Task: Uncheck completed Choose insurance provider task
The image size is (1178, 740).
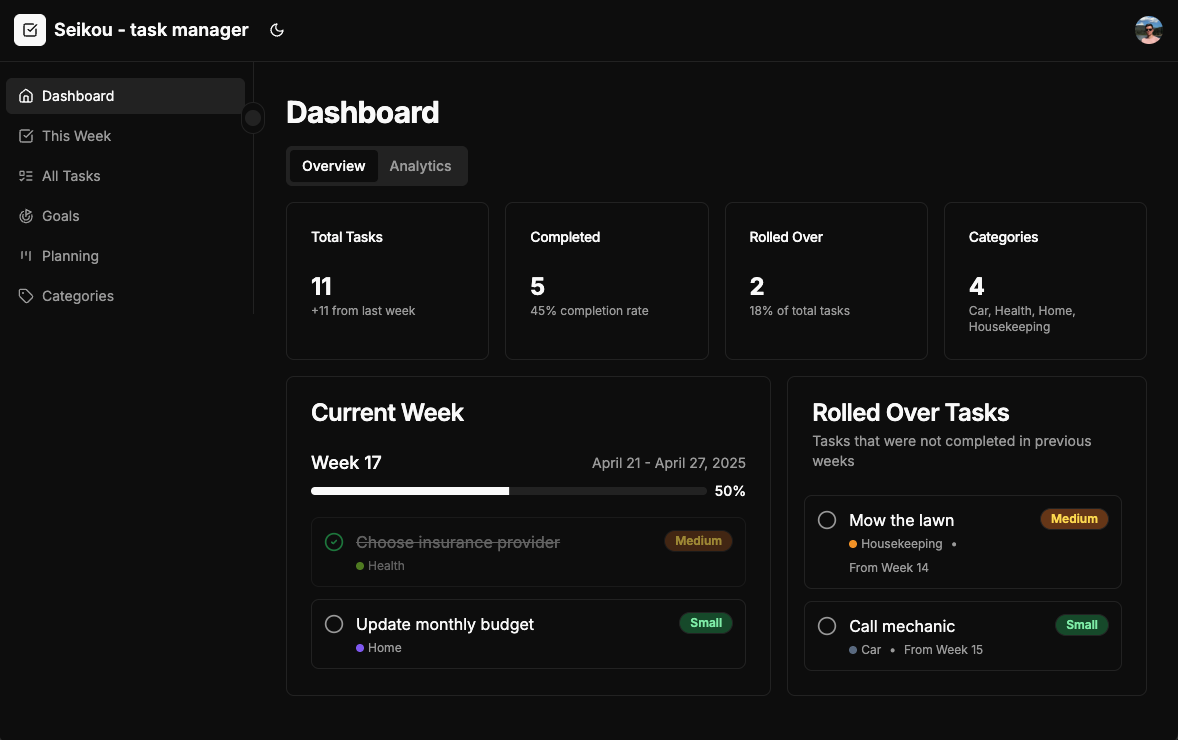Action: coord(334,542)
